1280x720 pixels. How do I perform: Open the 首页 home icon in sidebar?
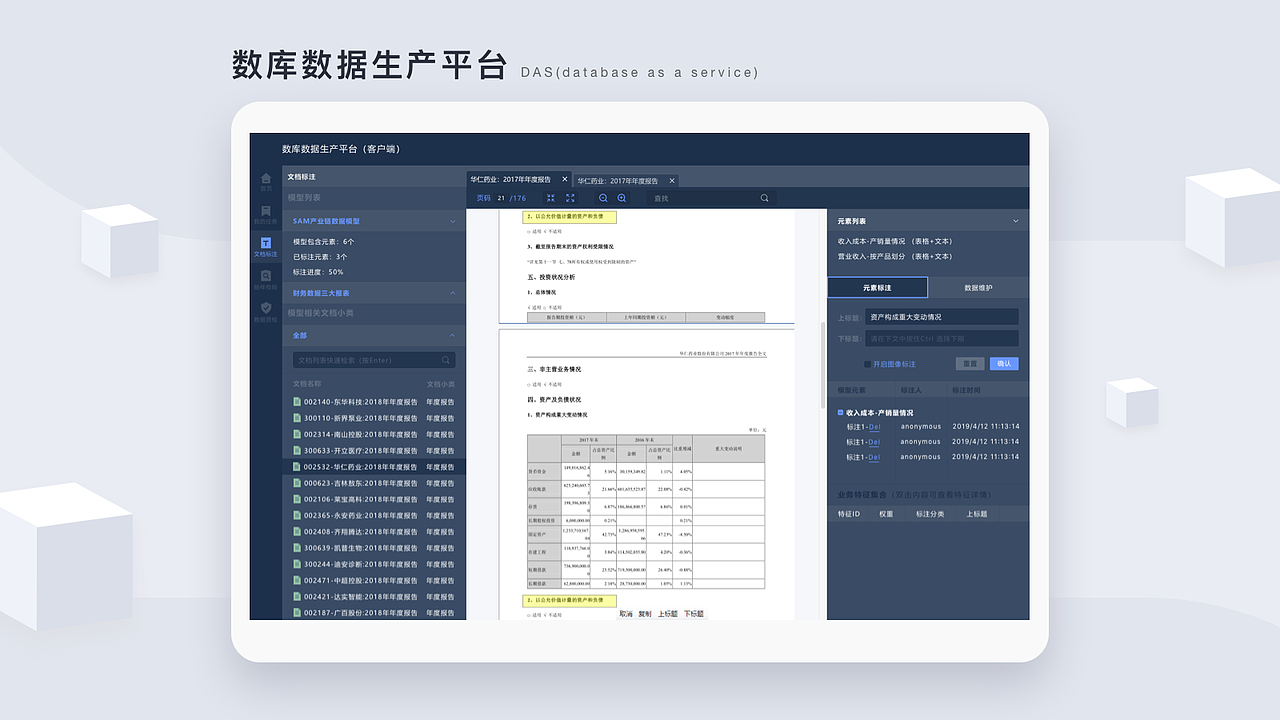(x=266, y=178)
